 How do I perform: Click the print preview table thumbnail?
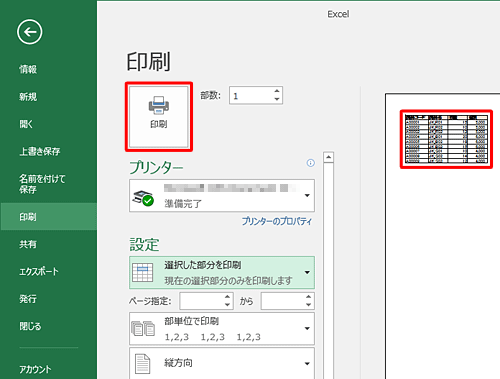[x=446, y=139]
